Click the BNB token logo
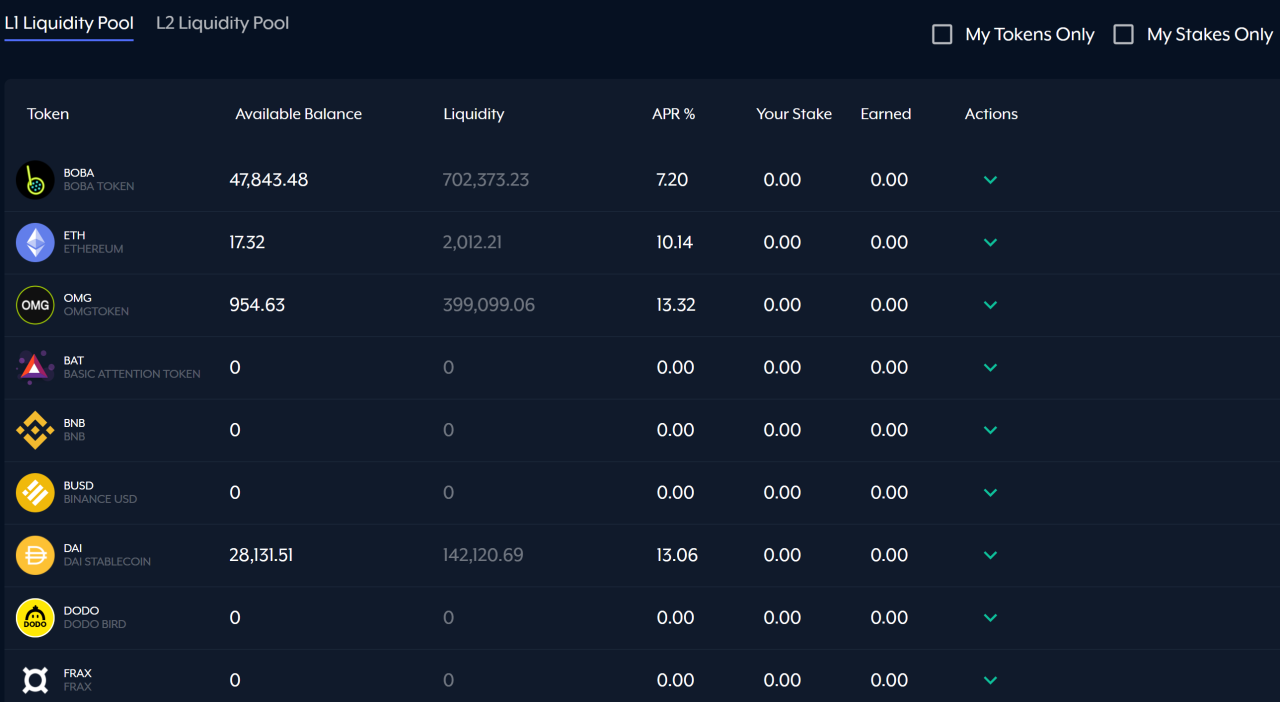Image resolution: width=1280 pixels, height=702 pixels. 35,430
